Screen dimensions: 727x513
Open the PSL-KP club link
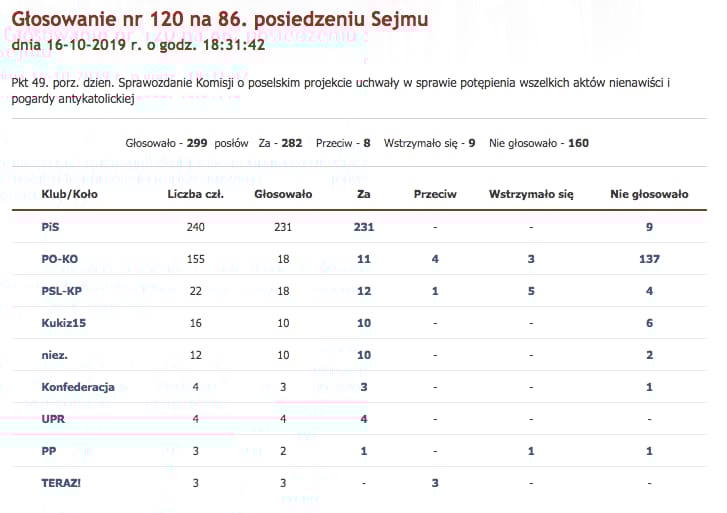point(61,291)
